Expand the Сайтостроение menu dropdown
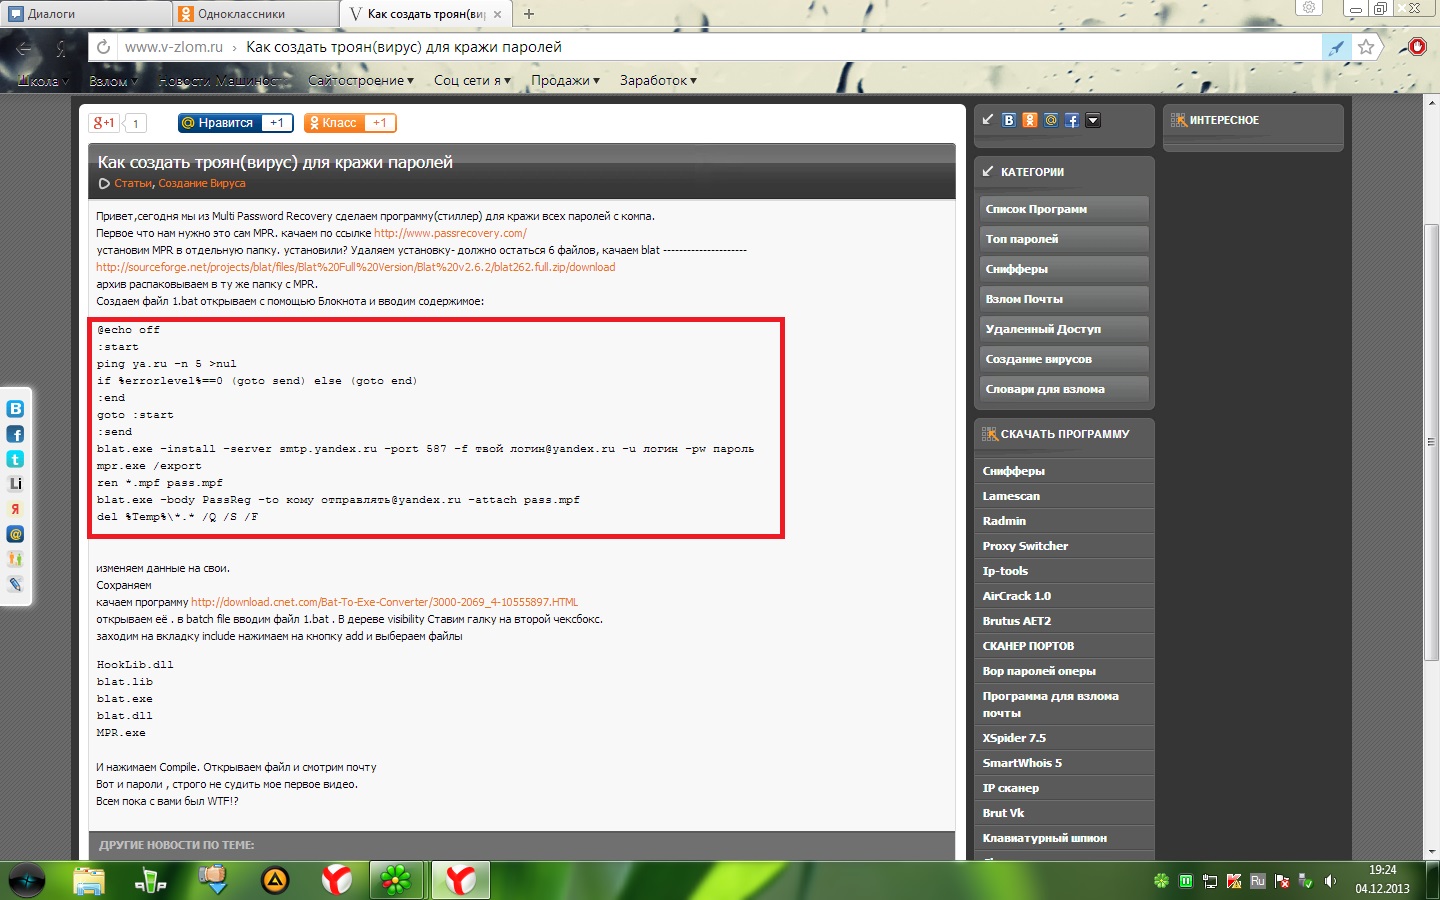The width and height of the screenshot is (1440, 900). [x=361, y=80]
